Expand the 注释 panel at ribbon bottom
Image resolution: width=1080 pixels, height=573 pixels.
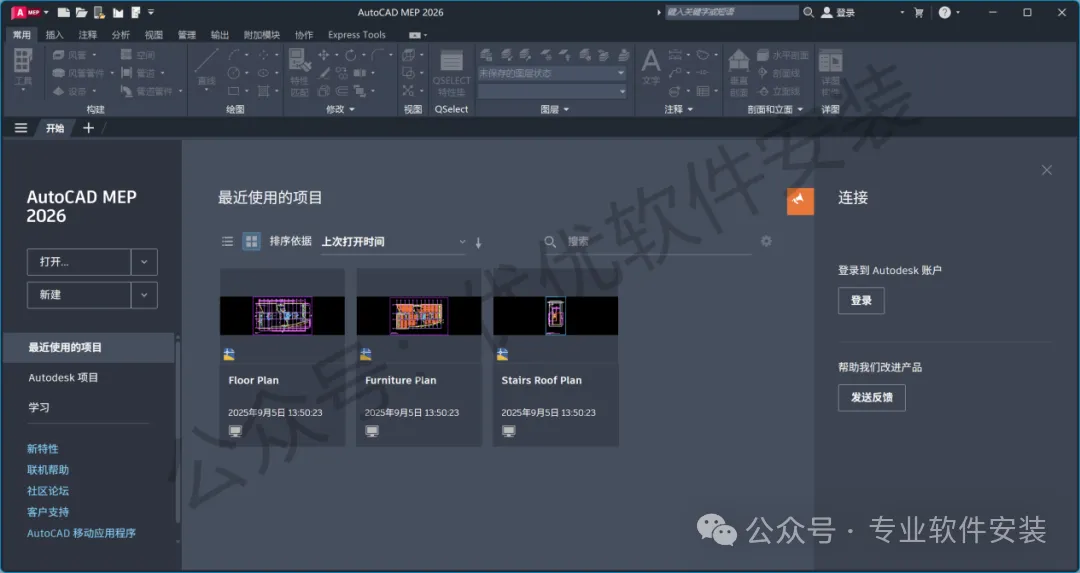(x=678, y=110)
